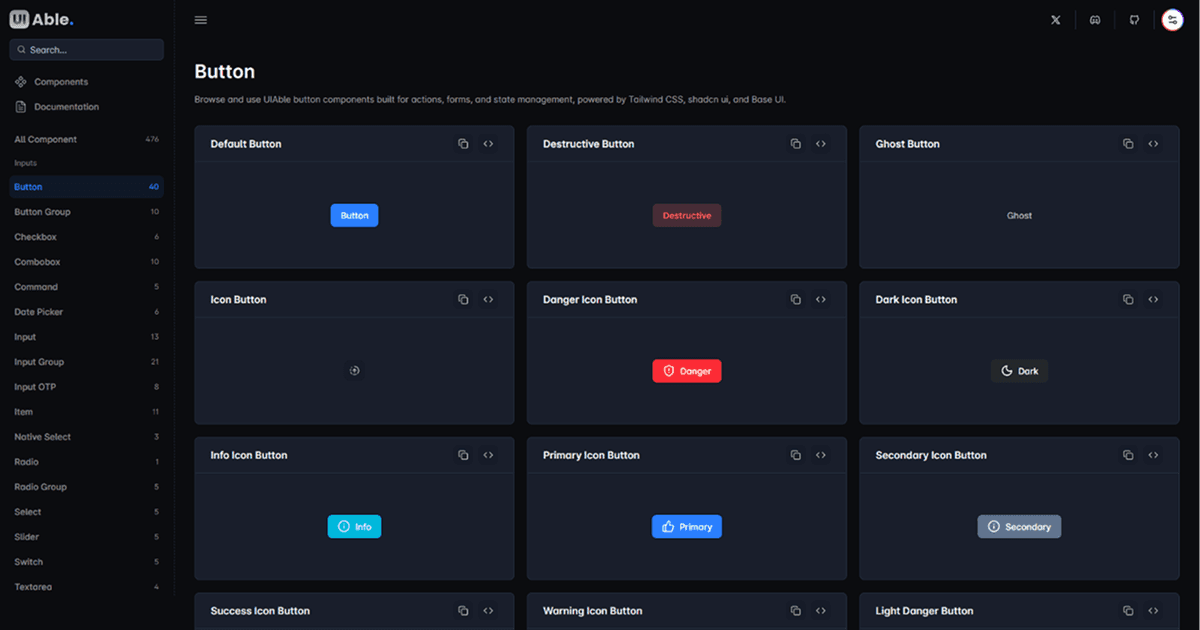Viewport: 1200px width, 630px height.
Task: Click the Primary thumbs-up demo button
Action: [687, 526]
